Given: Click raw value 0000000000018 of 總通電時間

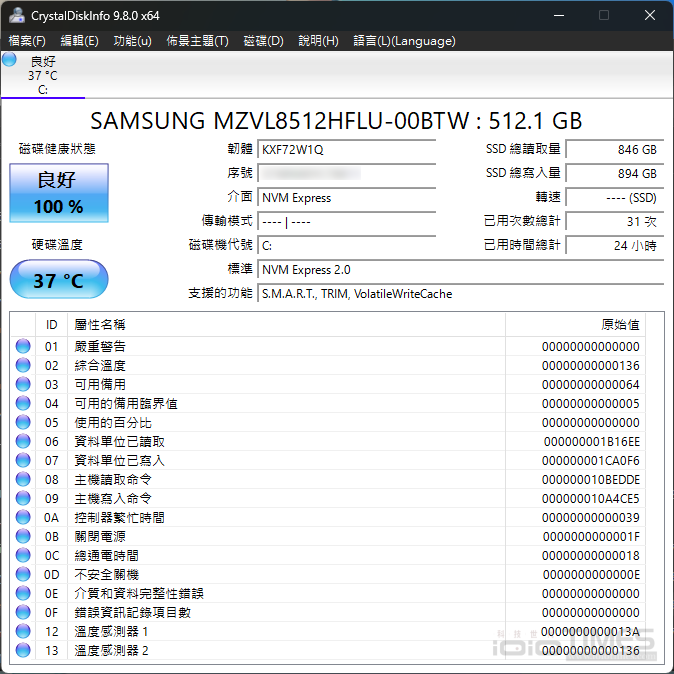Looking at the screenshot, I should [590, 555].
